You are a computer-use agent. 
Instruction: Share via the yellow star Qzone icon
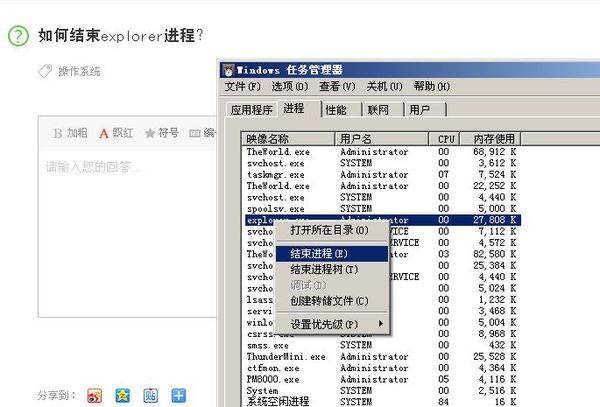[122, 394]
